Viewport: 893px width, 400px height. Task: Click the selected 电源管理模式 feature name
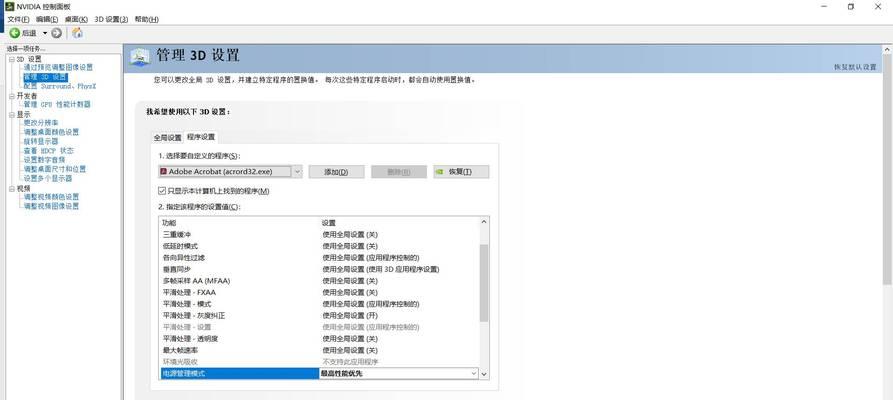coord(183,373)
